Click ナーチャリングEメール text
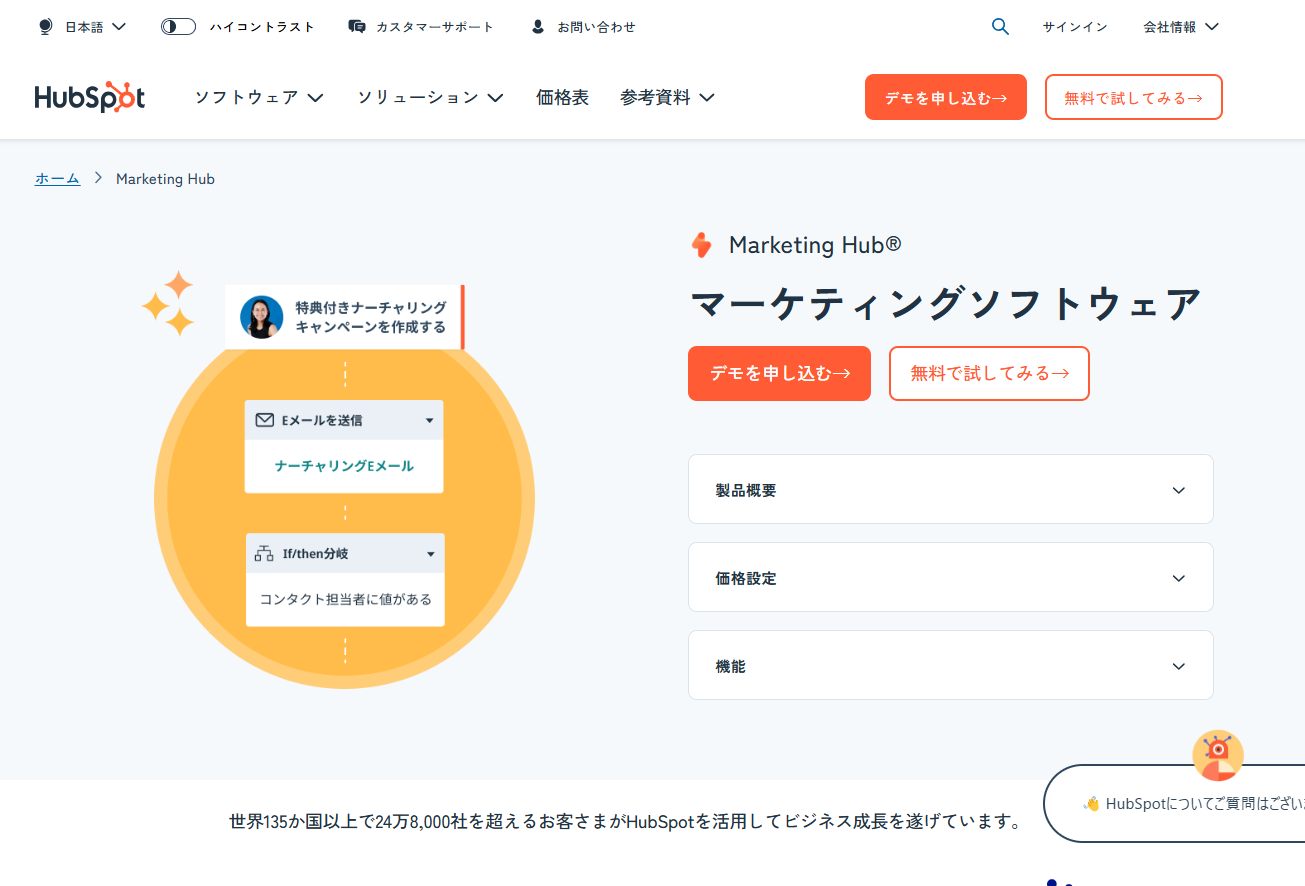Viewport: 1305px width, 886px height. (344, 466)
